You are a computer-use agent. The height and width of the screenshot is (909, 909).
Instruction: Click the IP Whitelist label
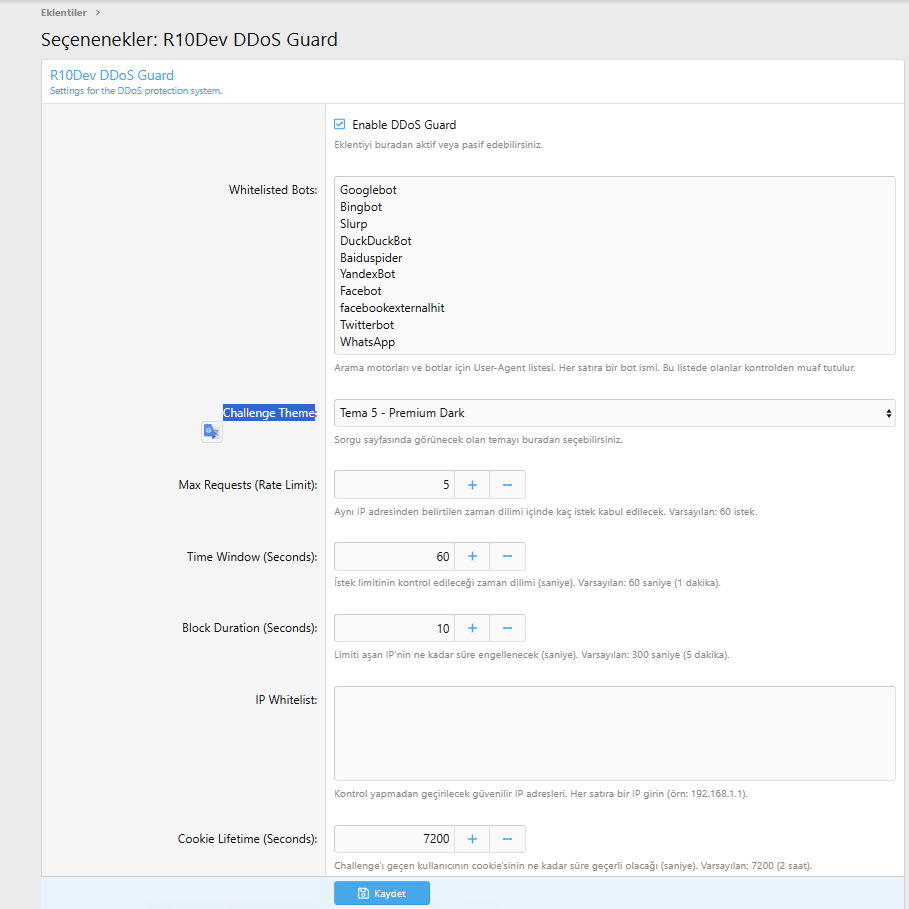coord(286,700)
